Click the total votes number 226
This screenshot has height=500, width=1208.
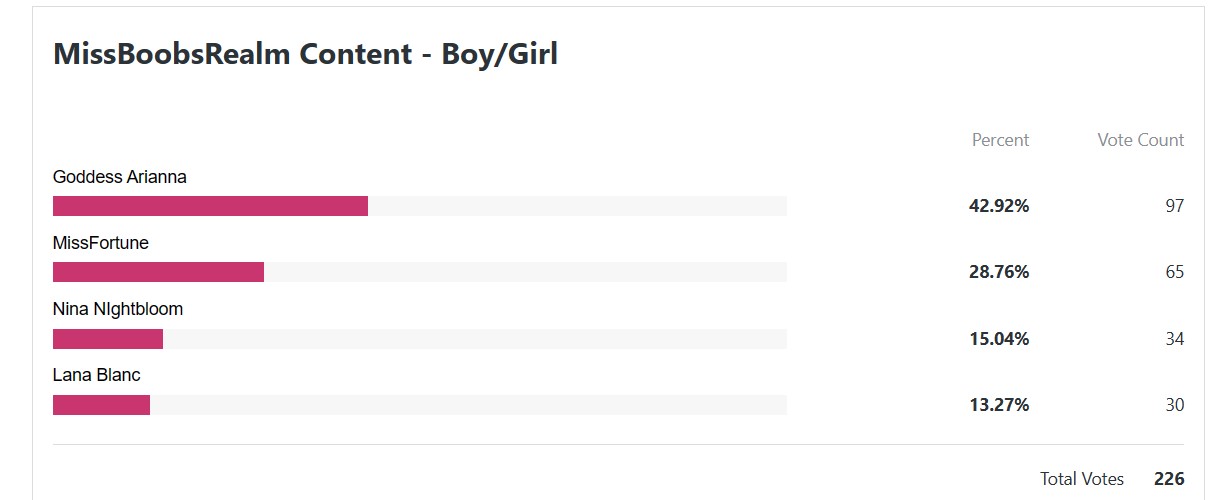[x=1169, y=479]
